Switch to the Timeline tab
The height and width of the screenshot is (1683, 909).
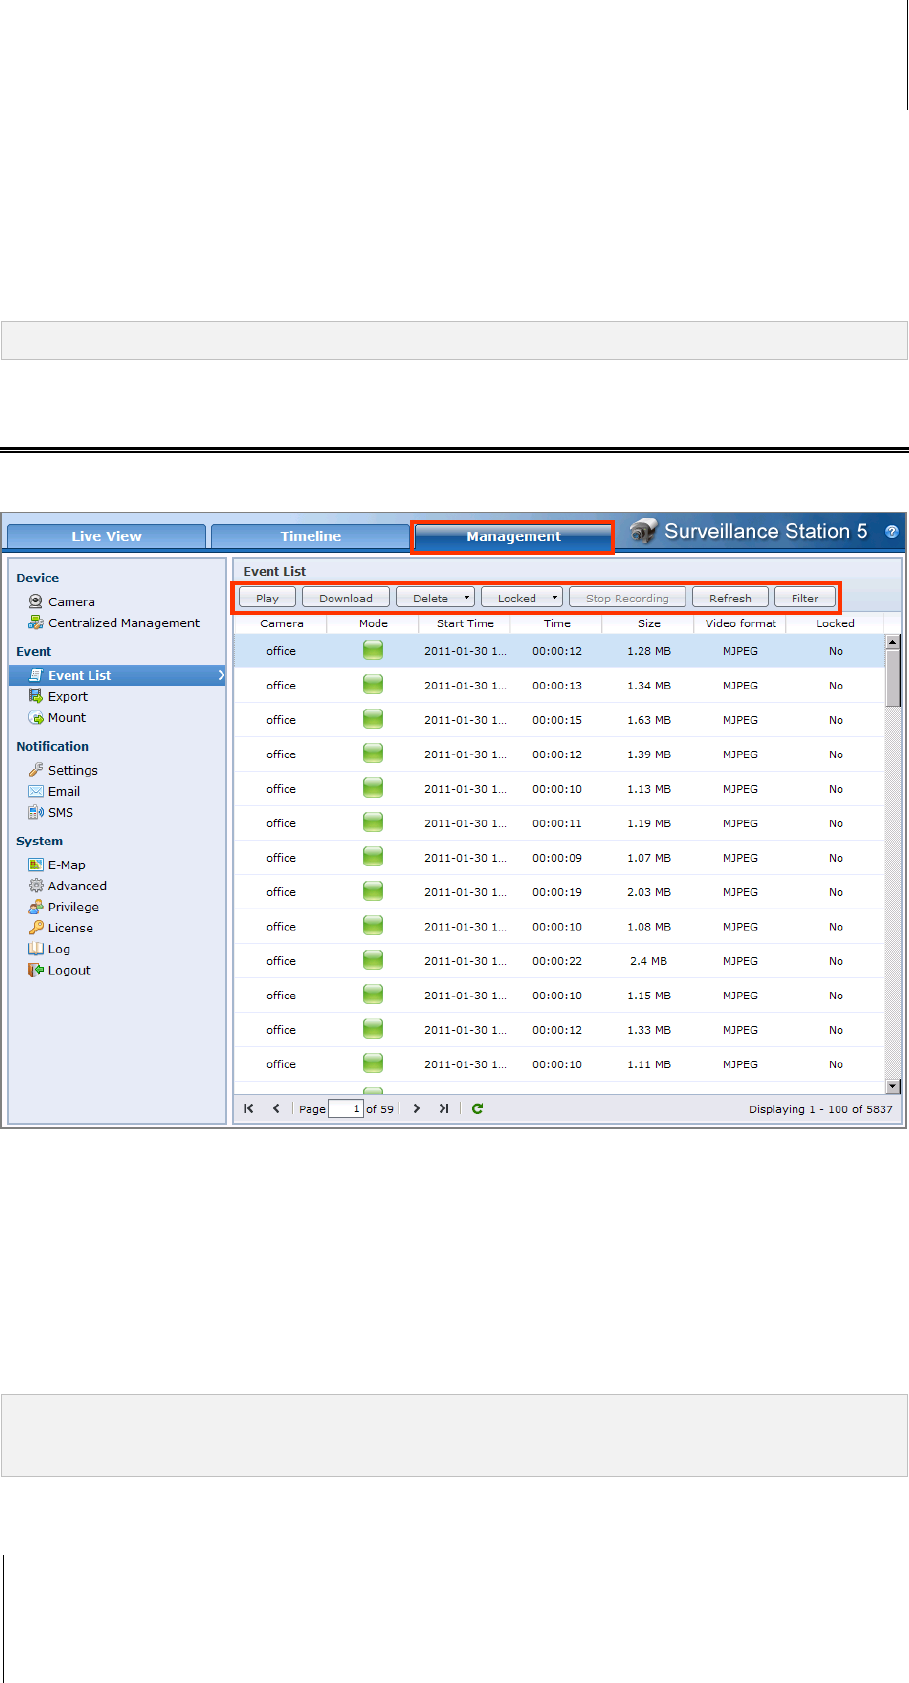tap(310, 536)
